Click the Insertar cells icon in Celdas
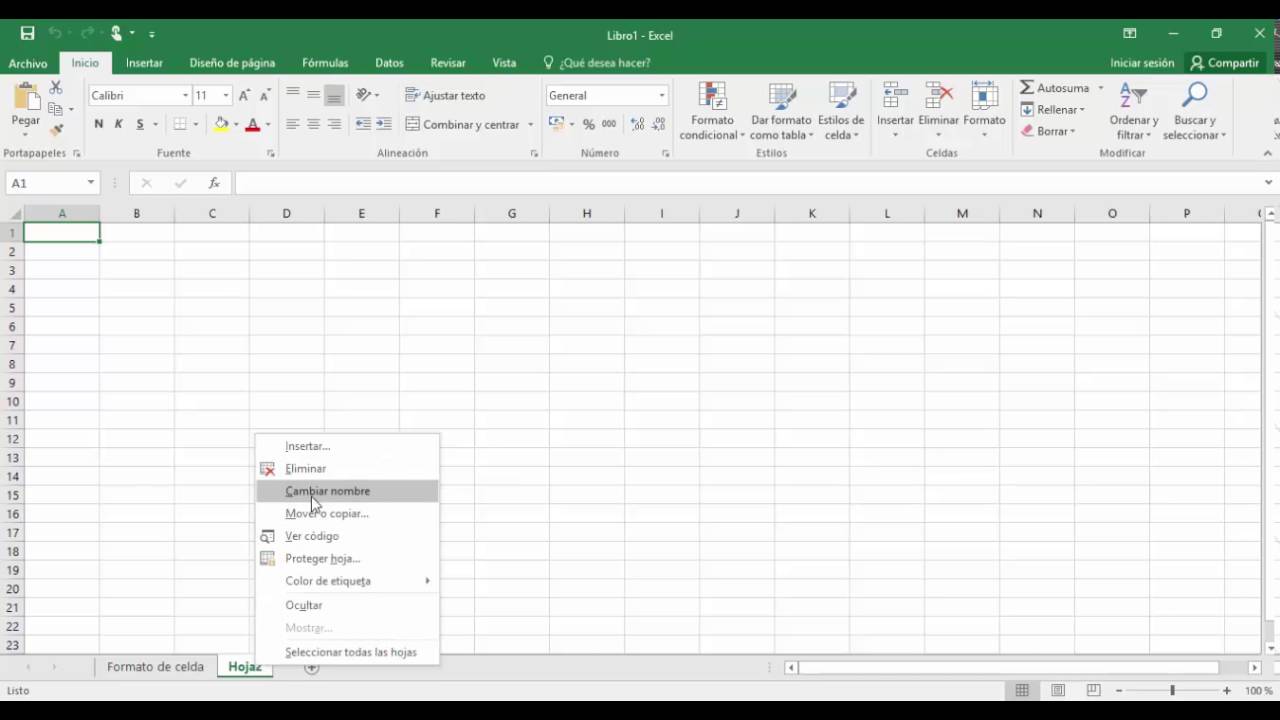 pos(895,97)
